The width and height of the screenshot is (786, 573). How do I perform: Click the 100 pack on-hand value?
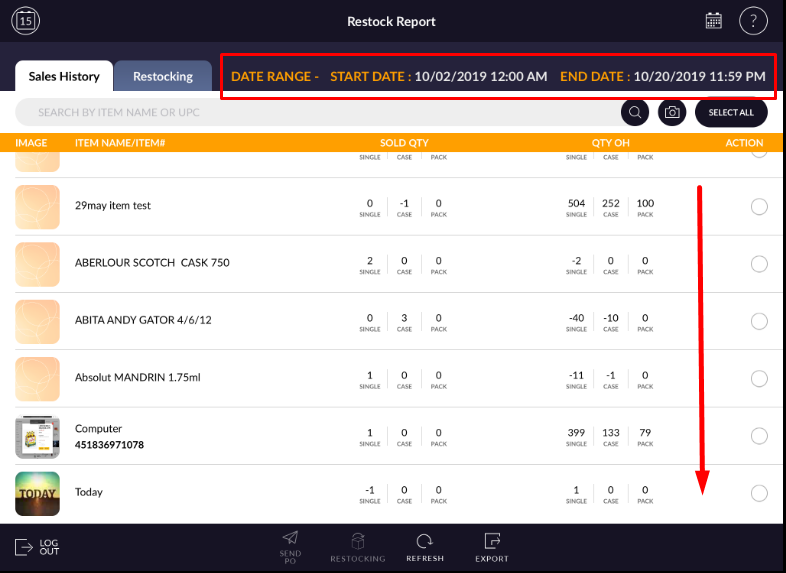[x=645, y=203]
